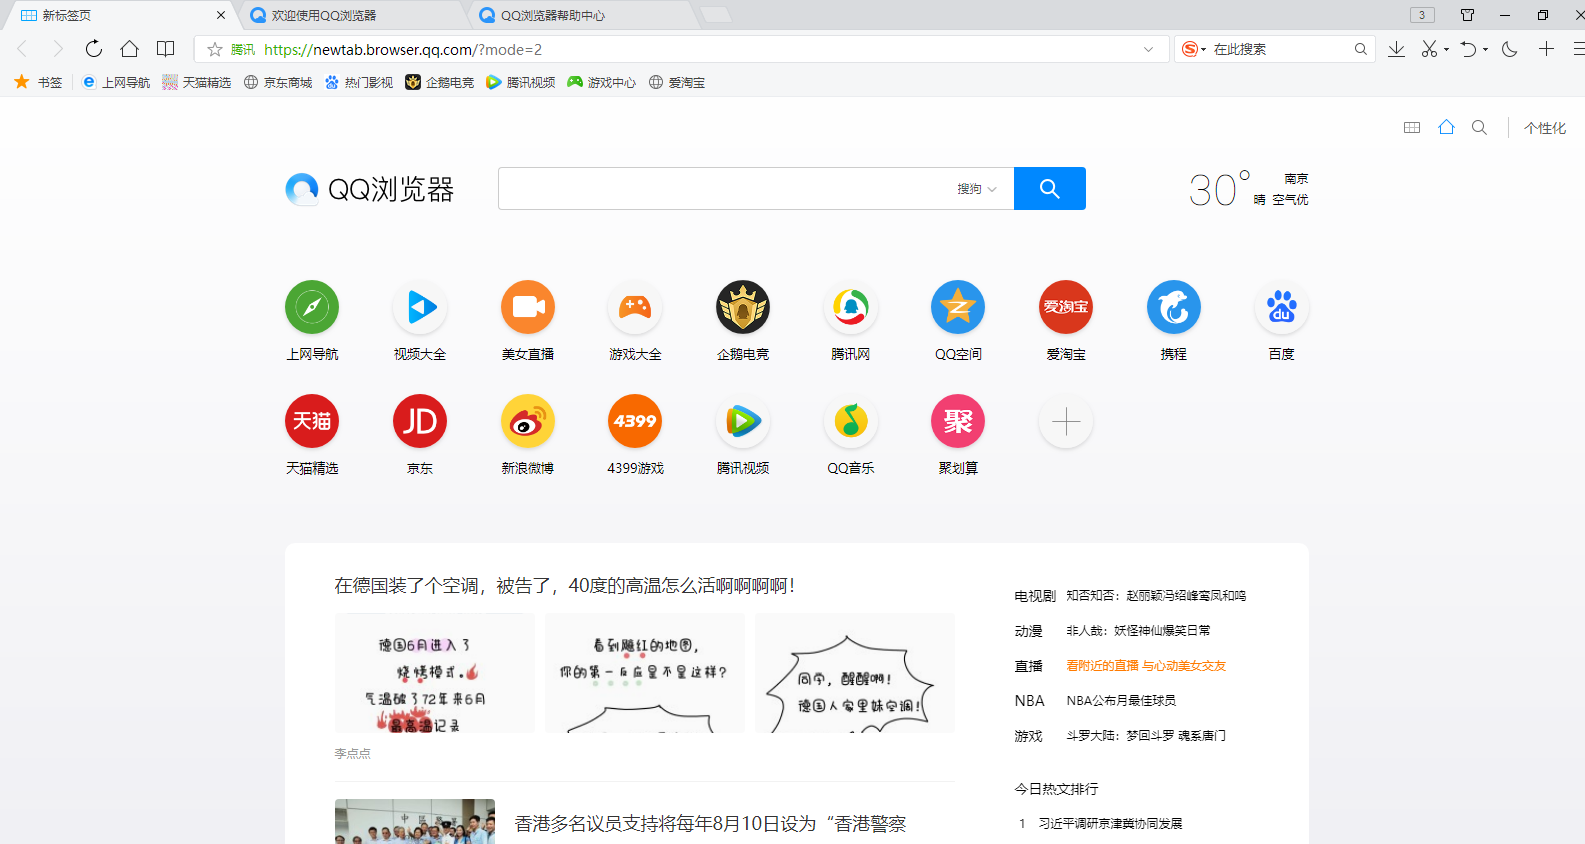This screenshot has height=844, width=1585.
Task: Switch to 欢迎使用QQ浏览器 tab
Action: 350,15
